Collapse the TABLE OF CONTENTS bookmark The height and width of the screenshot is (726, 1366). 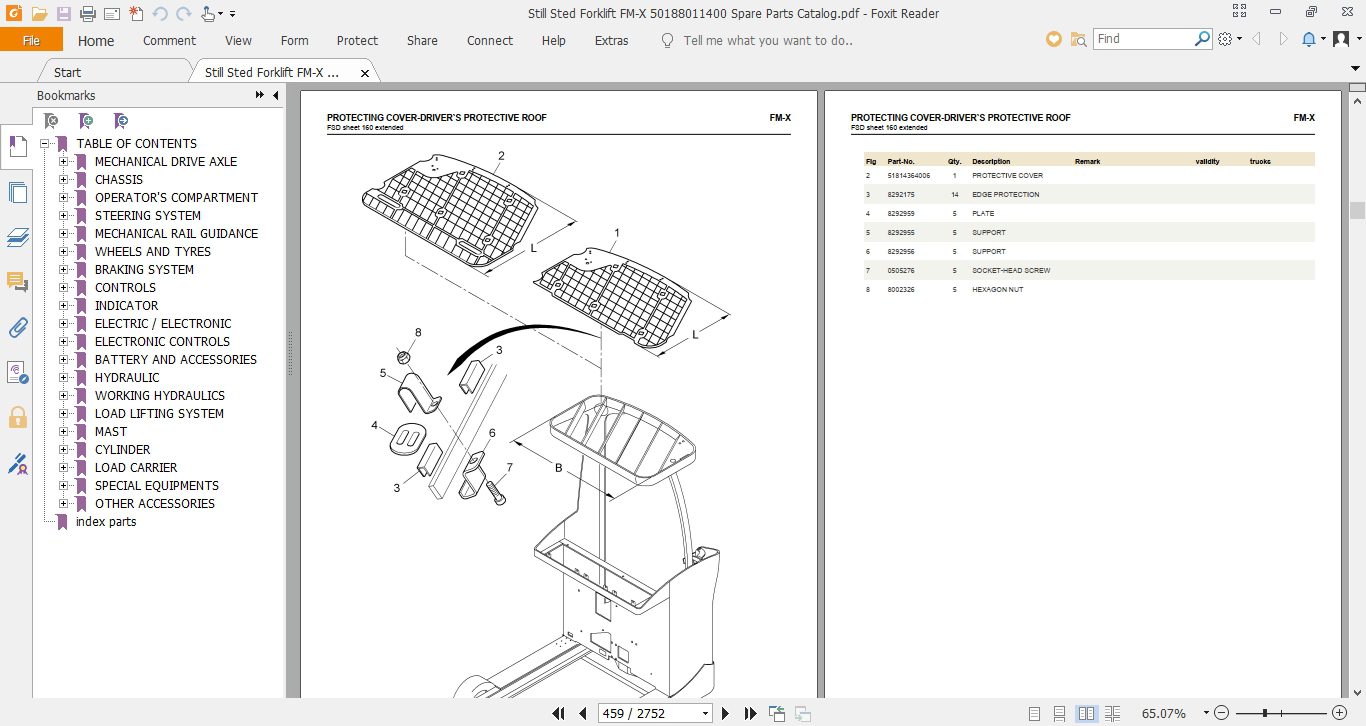click(x=47, y=143)
